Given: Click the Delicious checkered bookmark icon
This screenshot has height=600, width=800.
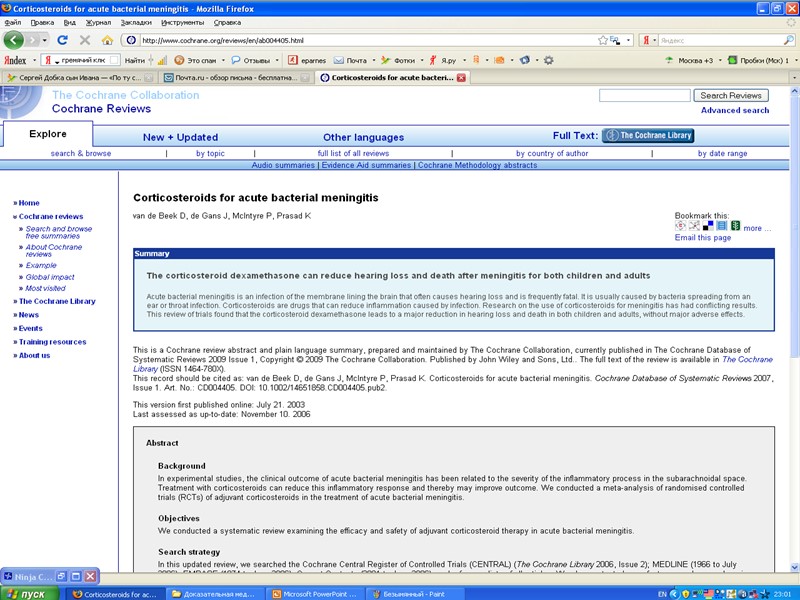Looking at the screenshot, I should [x=708, y=226].
